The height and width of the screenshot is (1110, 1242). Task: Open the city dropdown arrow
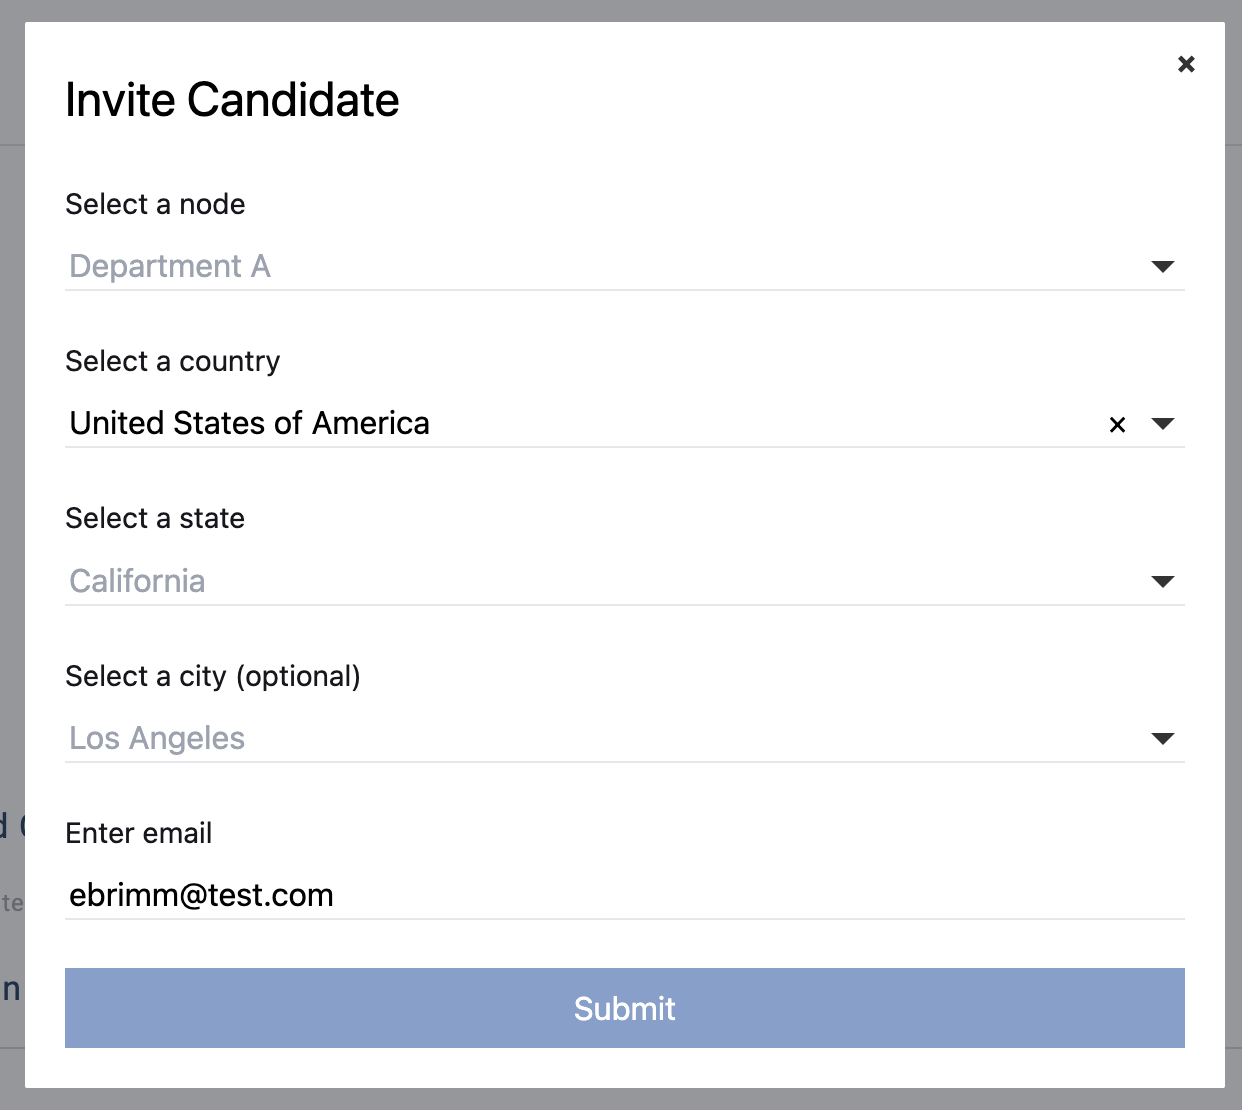pos(1162,739)
